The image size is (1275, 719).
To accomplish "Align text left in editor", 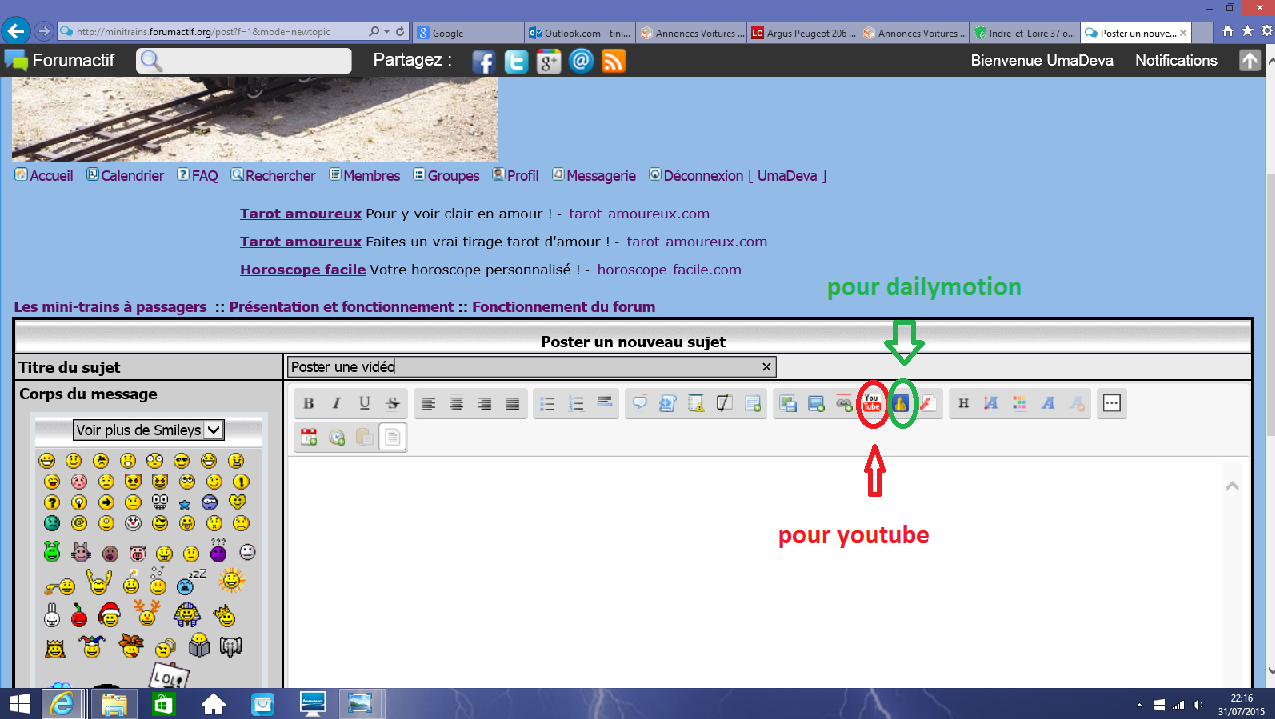I will (x=429, y=404).
